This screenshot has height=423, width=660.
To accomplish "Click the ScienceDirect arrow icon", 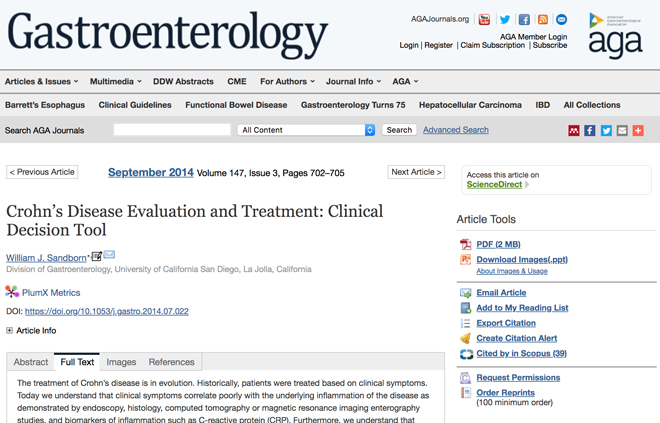I will click(527, 184).
